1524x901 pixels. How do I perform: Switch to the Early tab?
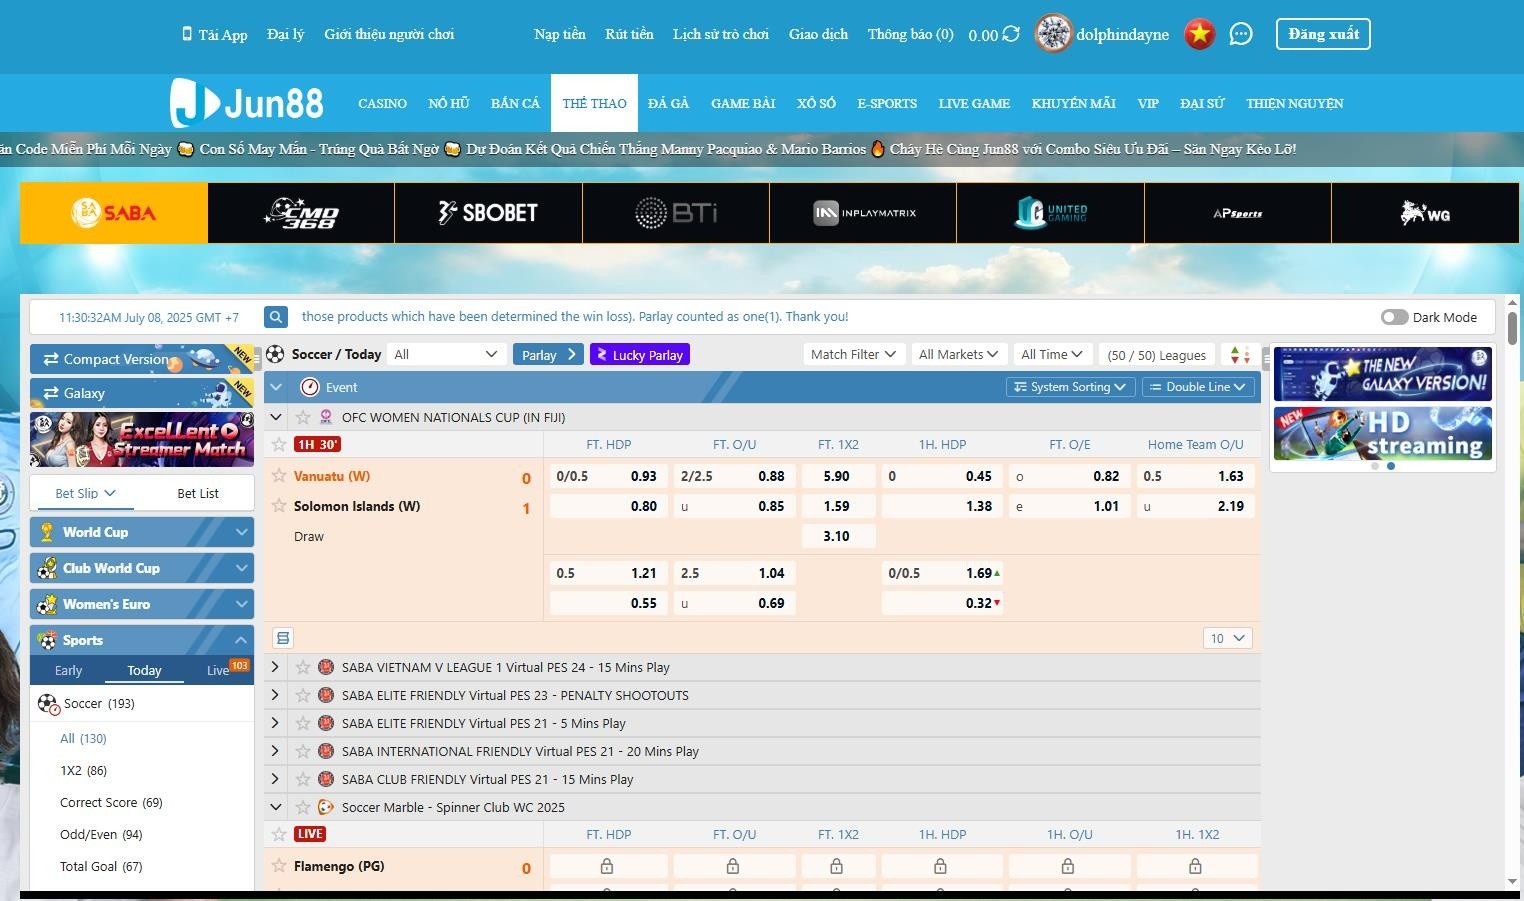tap(69, 671)
